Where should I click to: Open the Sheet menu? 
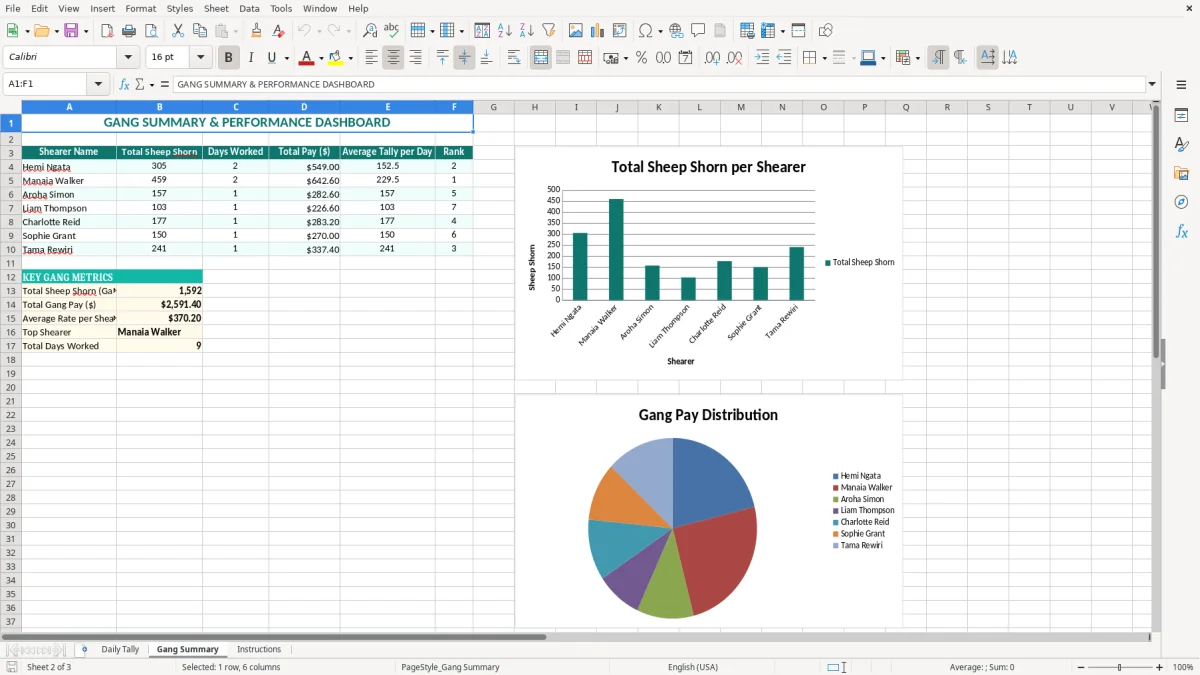(216, 8)
